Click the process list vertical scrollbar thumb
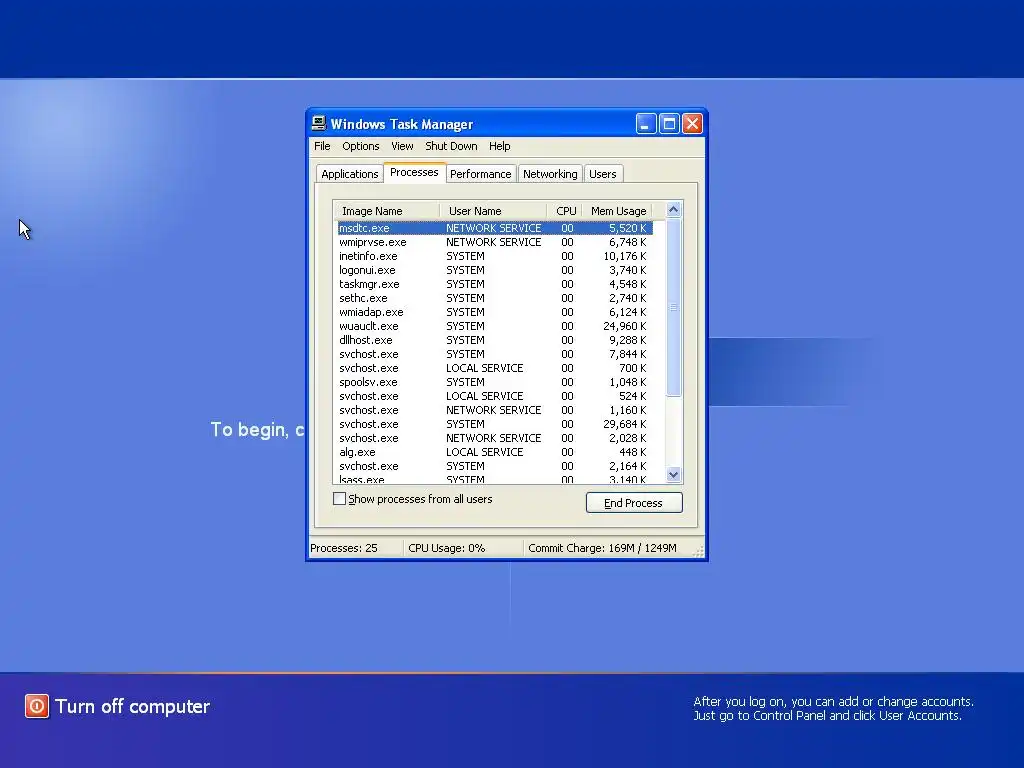 [x=674, y=307]
